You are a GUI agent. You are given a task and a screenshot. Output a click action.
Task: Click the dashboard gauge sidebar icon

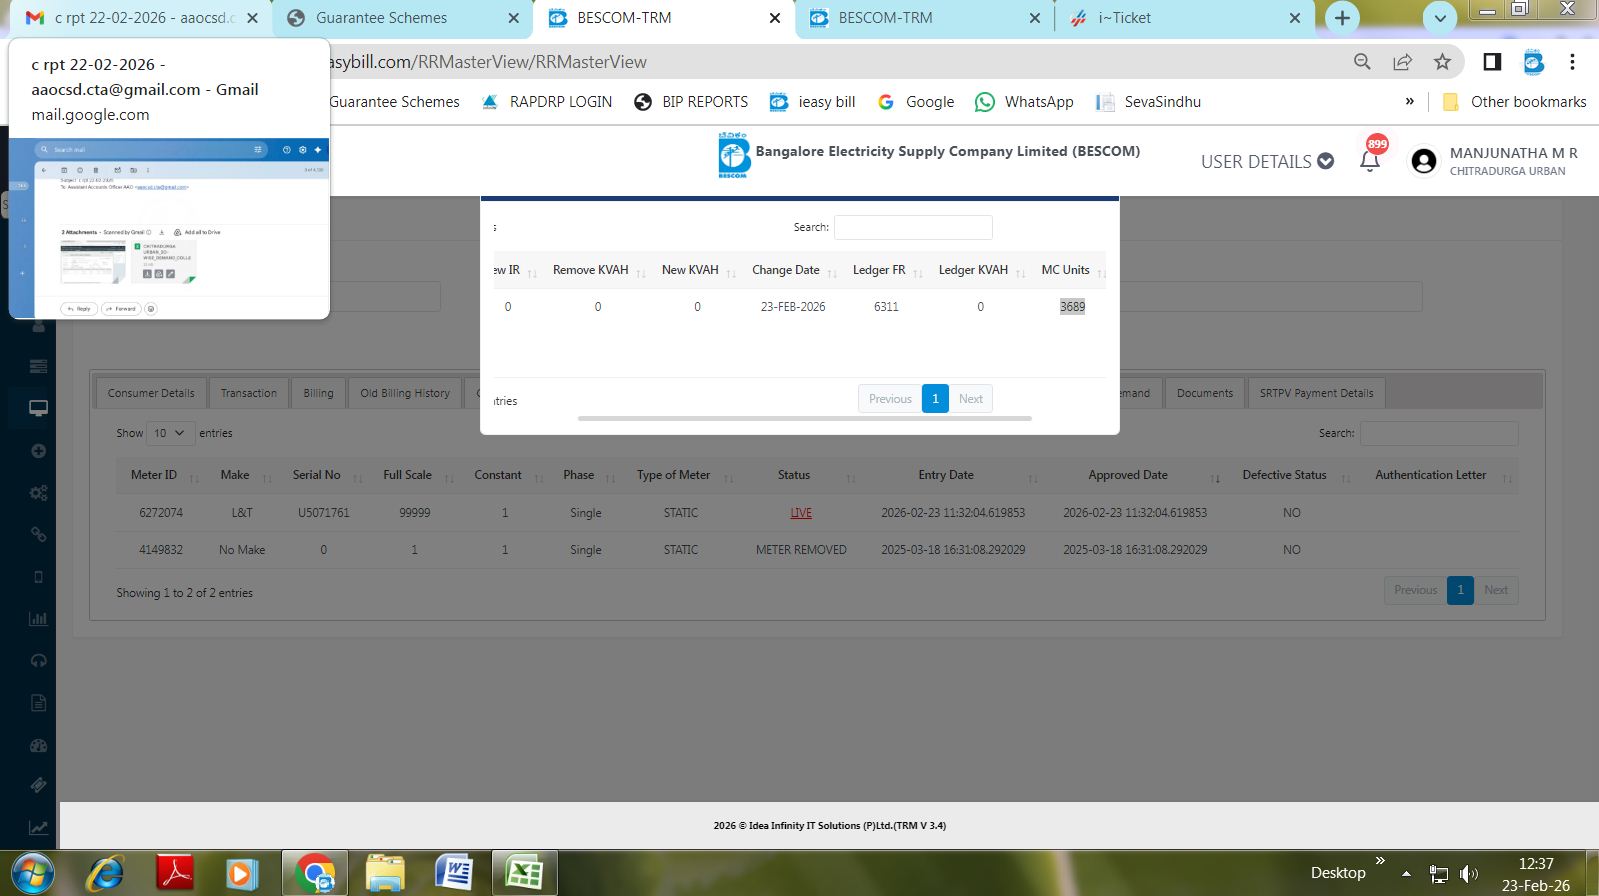click(38, 746)
